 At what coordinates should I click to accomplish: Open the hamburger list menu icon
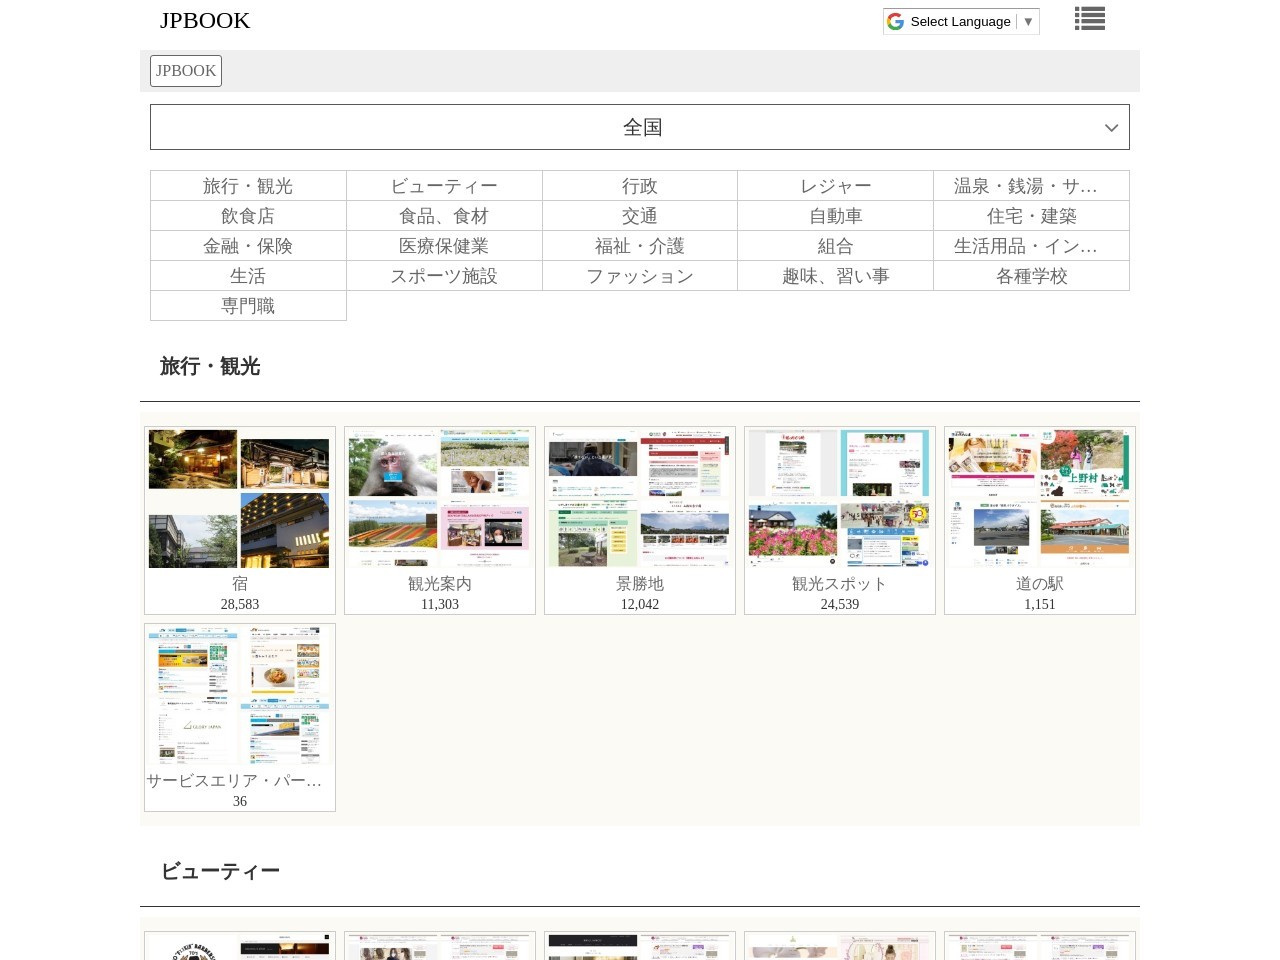click(1089, 19)
